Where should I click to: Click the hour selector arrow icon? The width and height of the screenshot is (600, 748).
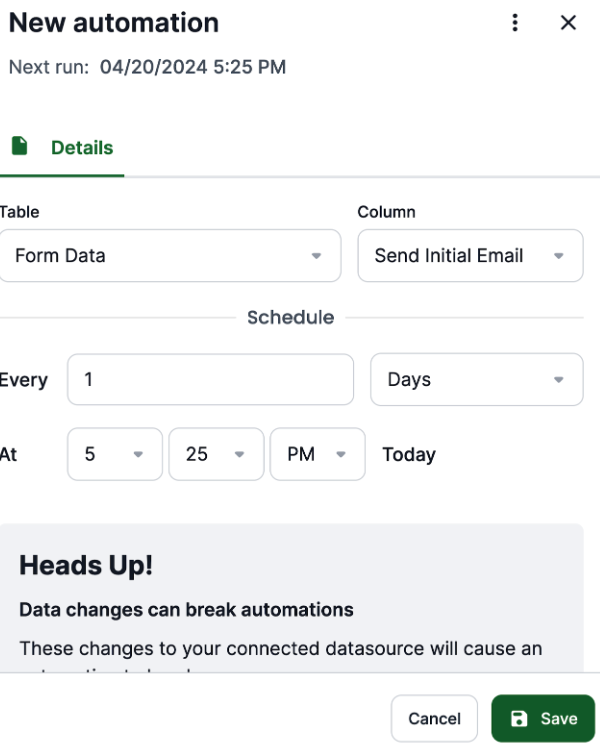[x=138, y=454]
